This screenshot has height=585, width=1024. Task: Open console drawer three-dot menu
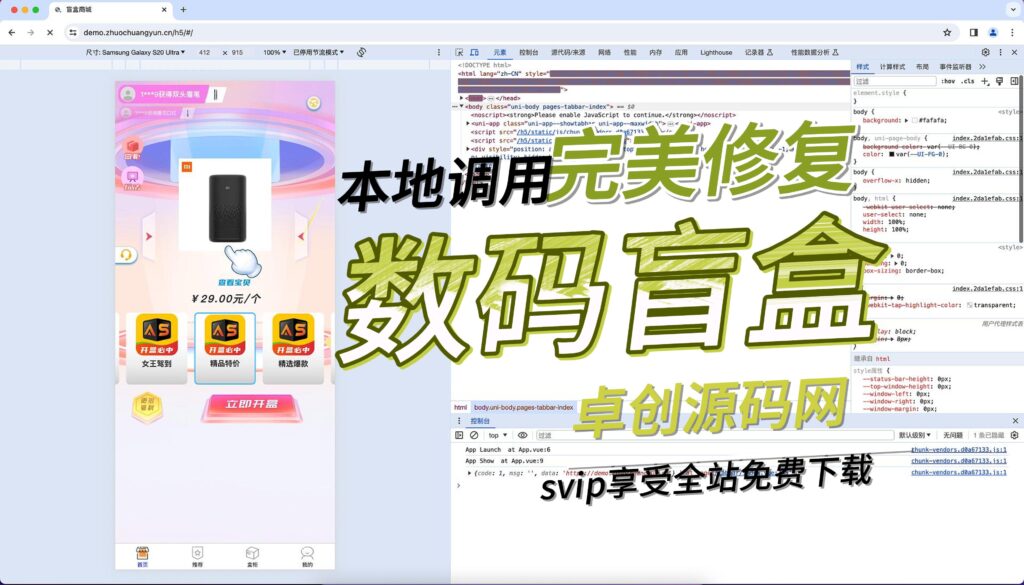(459, 421)
